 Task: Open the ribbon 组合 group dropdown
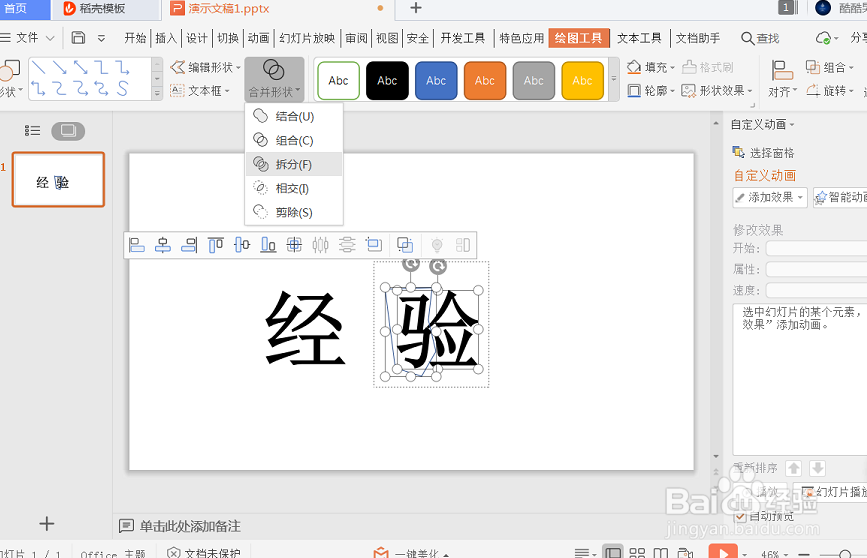tap(830, 67)
